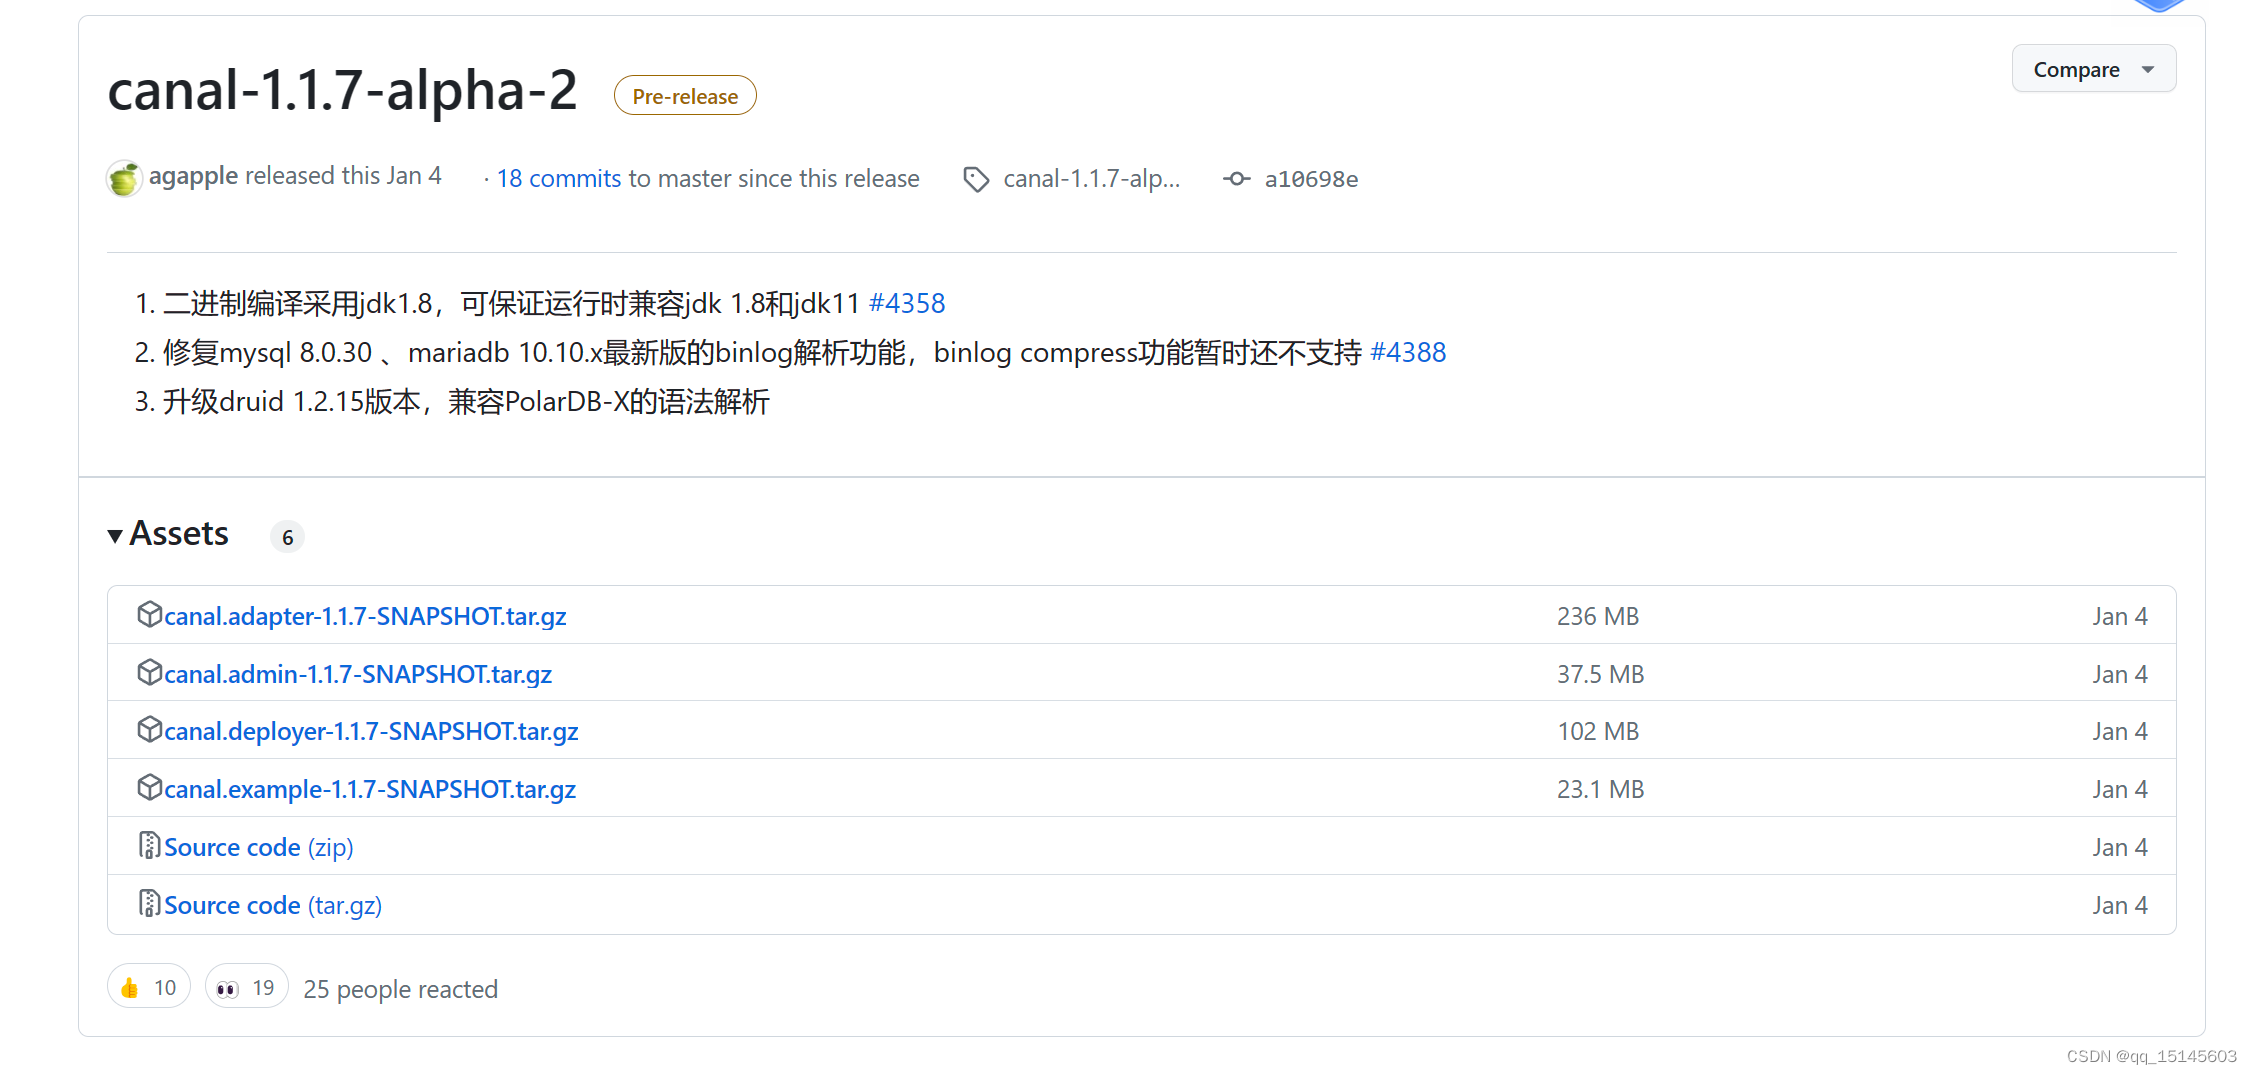Click the commit icon beside a10698e
The width and height of the screenshot is (2252, 1074).
click(x=1237, y=178)
